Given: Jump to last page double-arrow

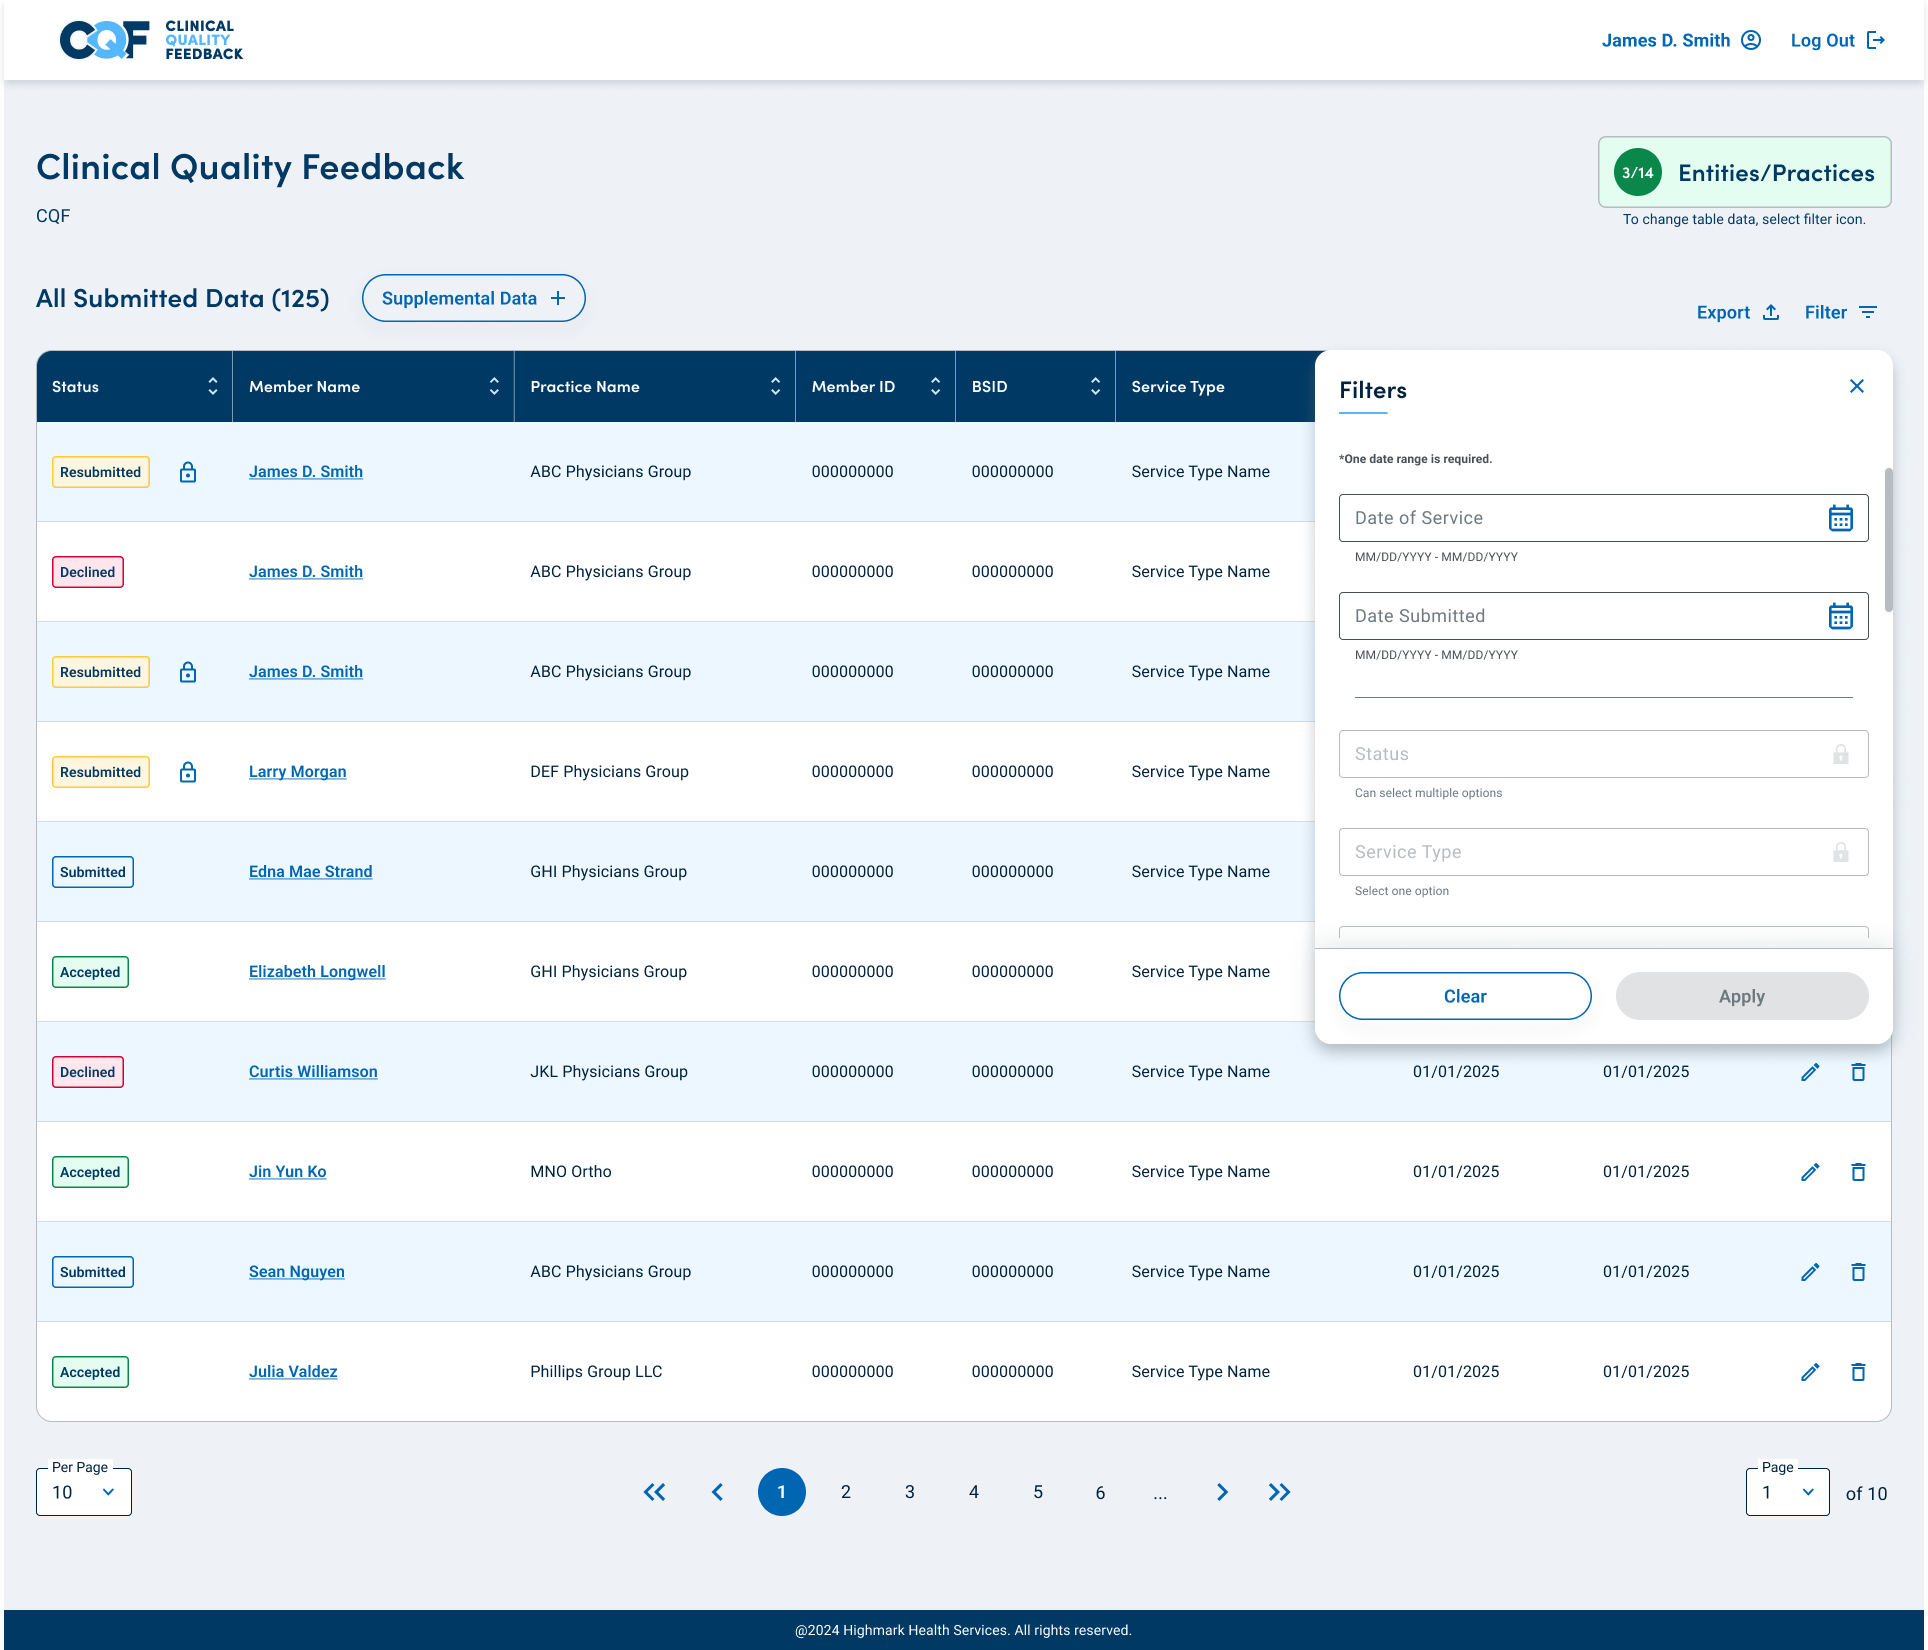Looking at the screenshot, I should tap(1279, 1492).
